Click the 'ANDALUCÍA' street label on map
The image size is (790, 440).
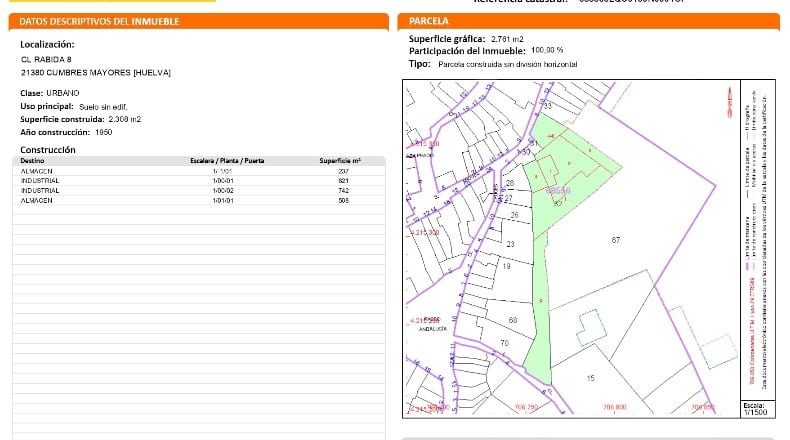tap(433, 329)
